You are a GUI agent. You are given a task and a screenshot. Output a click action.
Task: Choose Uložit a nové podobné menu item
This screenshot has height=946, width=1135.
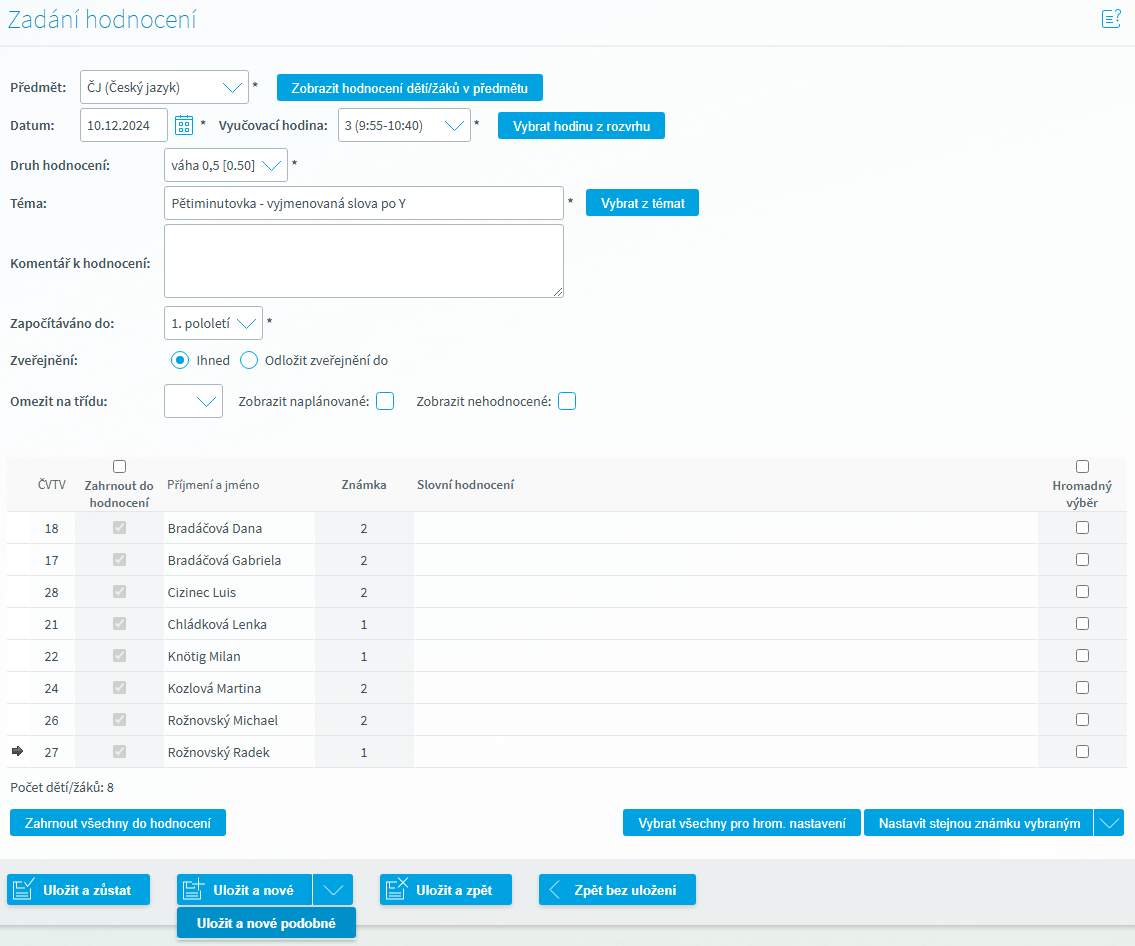[x=266, y=923]
